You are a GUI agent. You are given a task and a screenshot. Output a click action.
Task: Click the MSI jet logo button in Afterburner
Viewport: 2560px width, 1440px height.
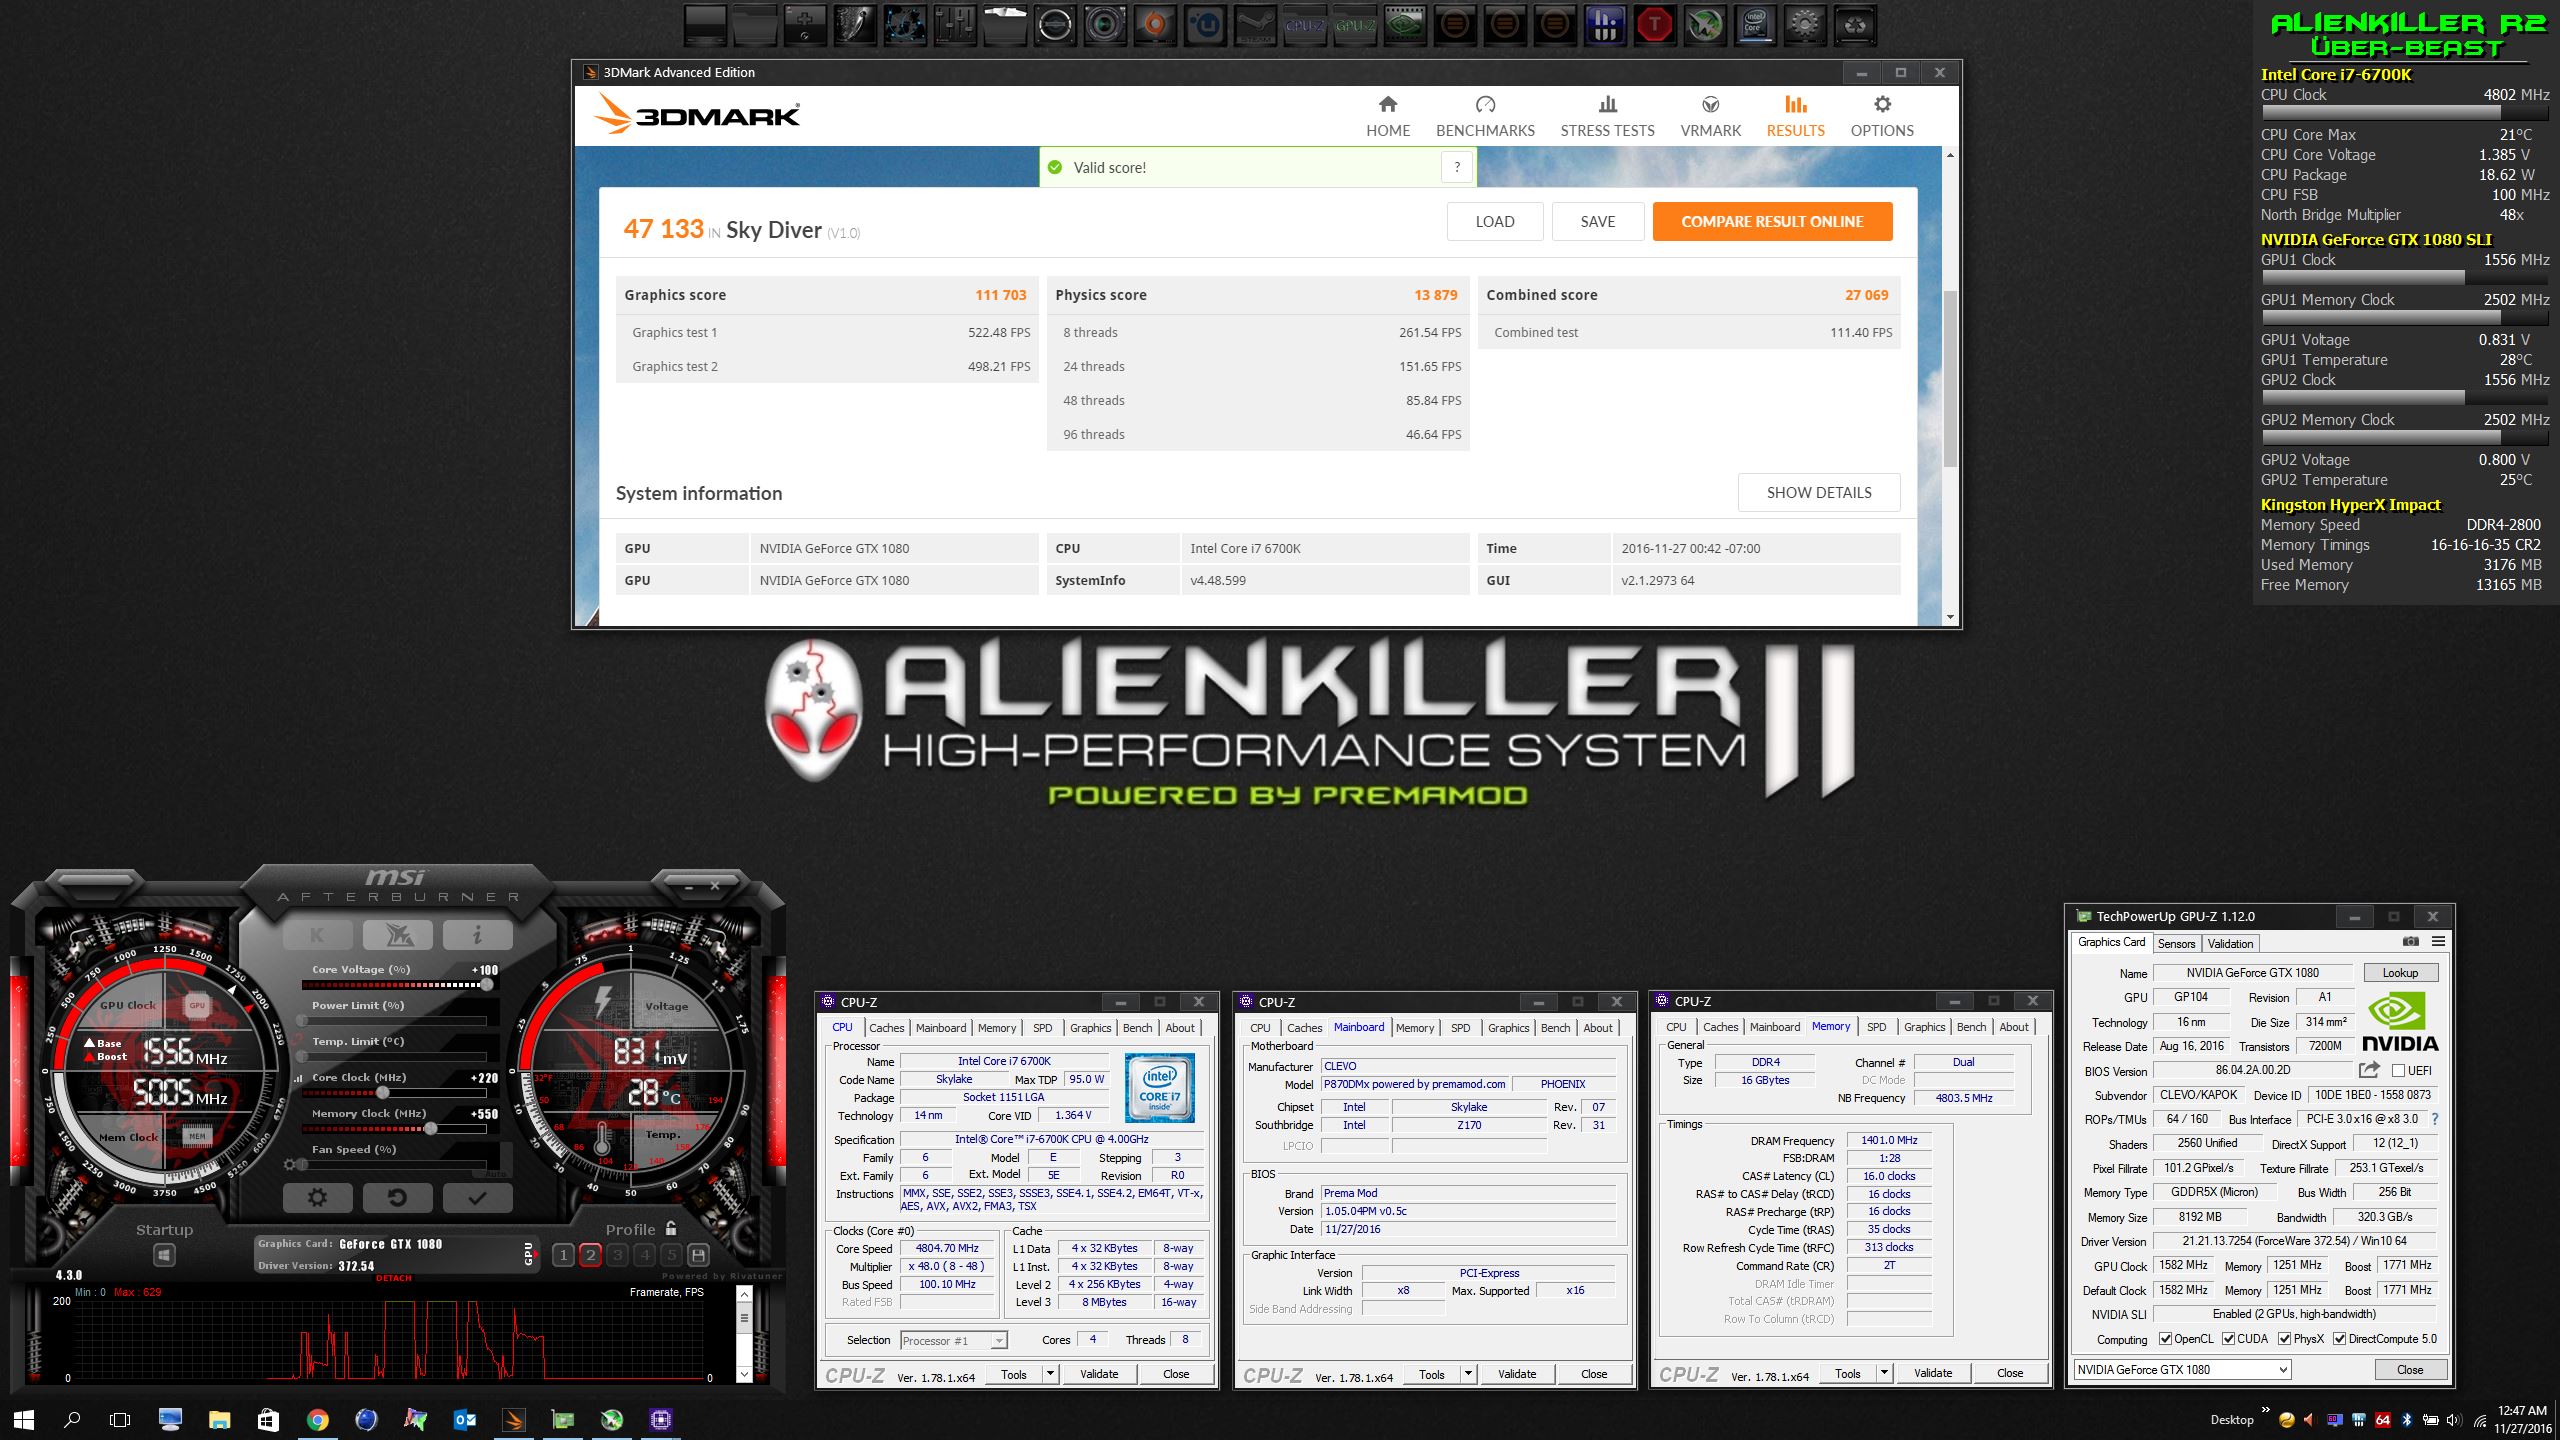(x=397, y=935)
